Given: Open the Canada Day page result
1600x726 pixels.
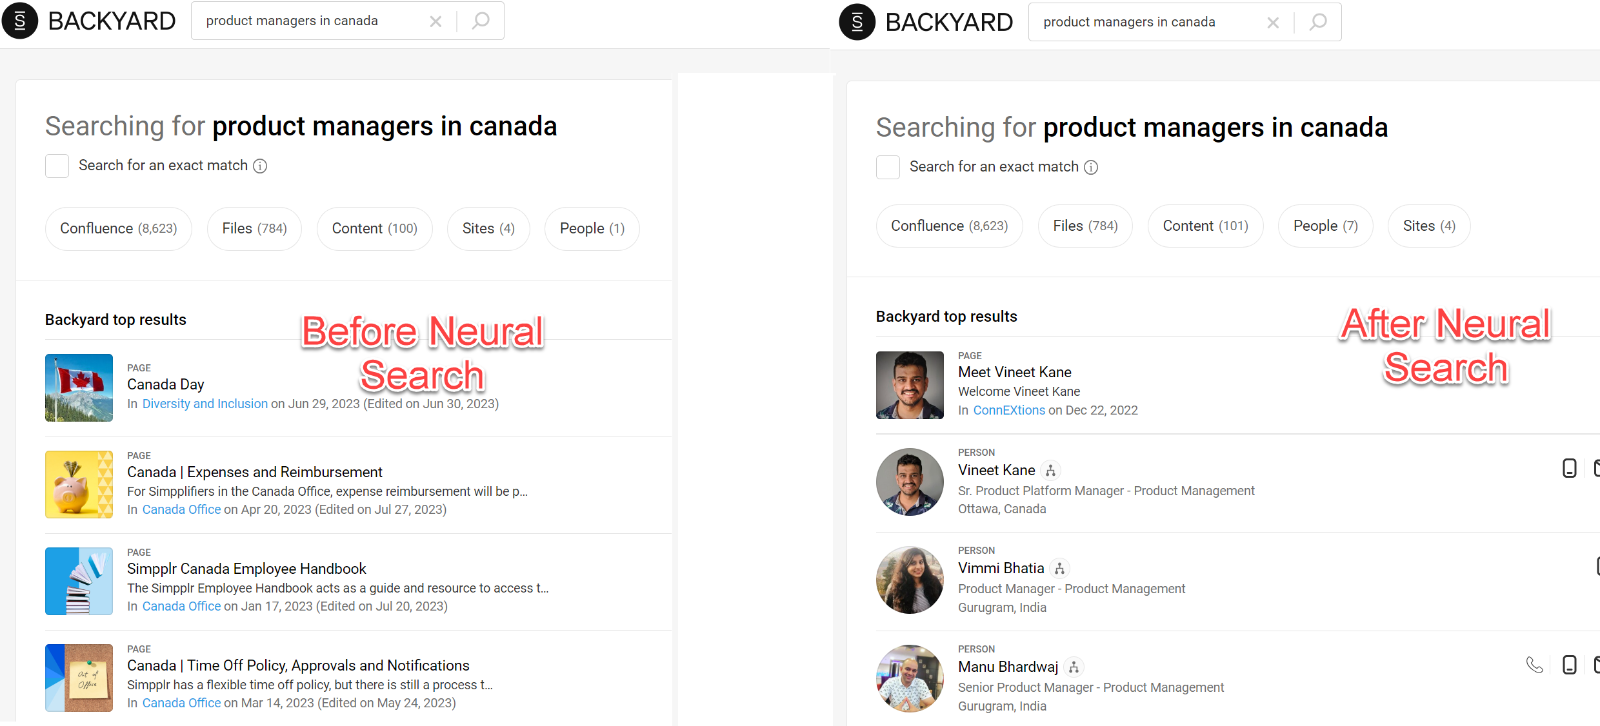Looking at the screenshot, I should pos(165,385).
